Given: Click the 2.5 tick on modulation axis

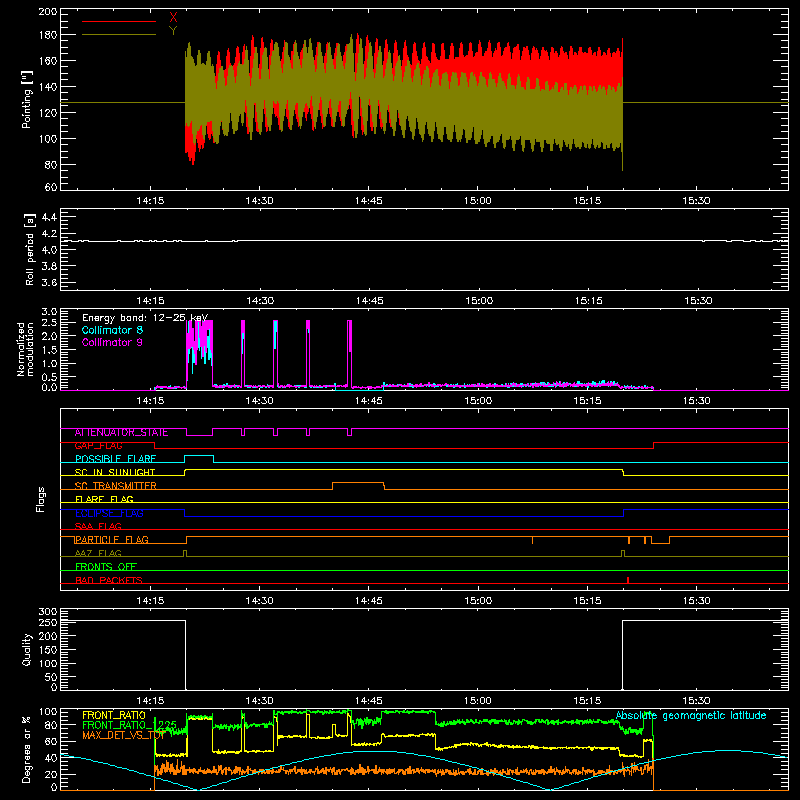Looking at the screenshot, I should (x=49, y=323).
